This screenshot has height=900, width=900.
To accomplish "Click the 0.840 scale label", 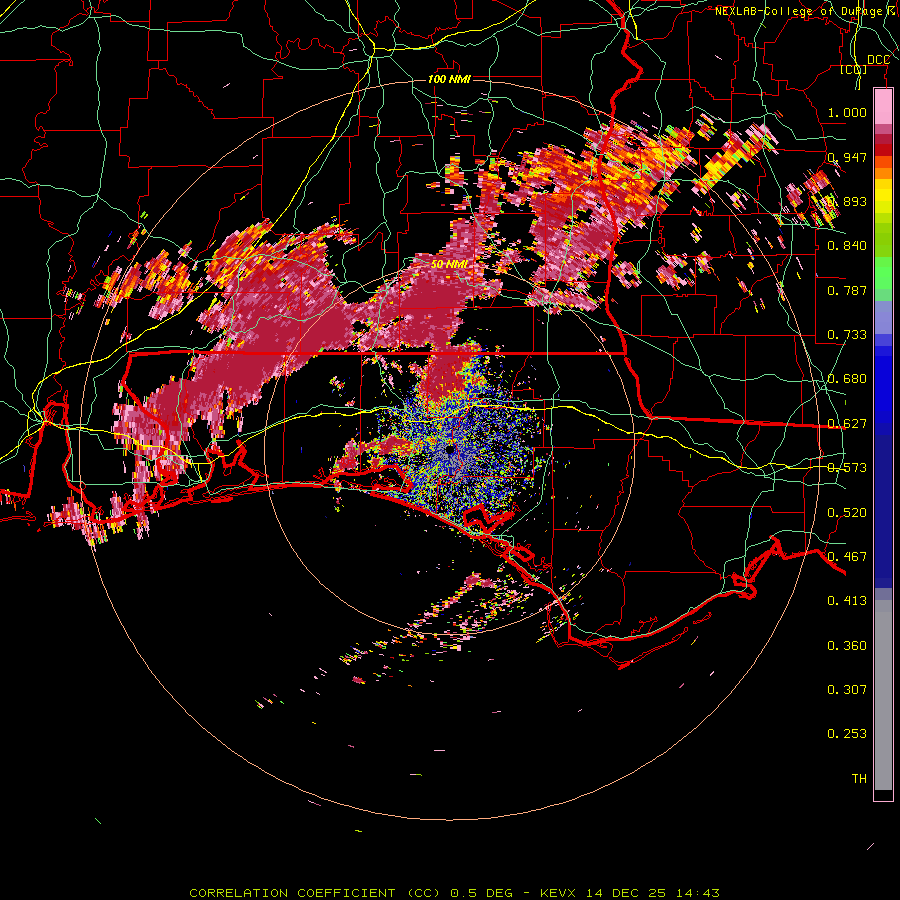I will (x=847, y=245).
